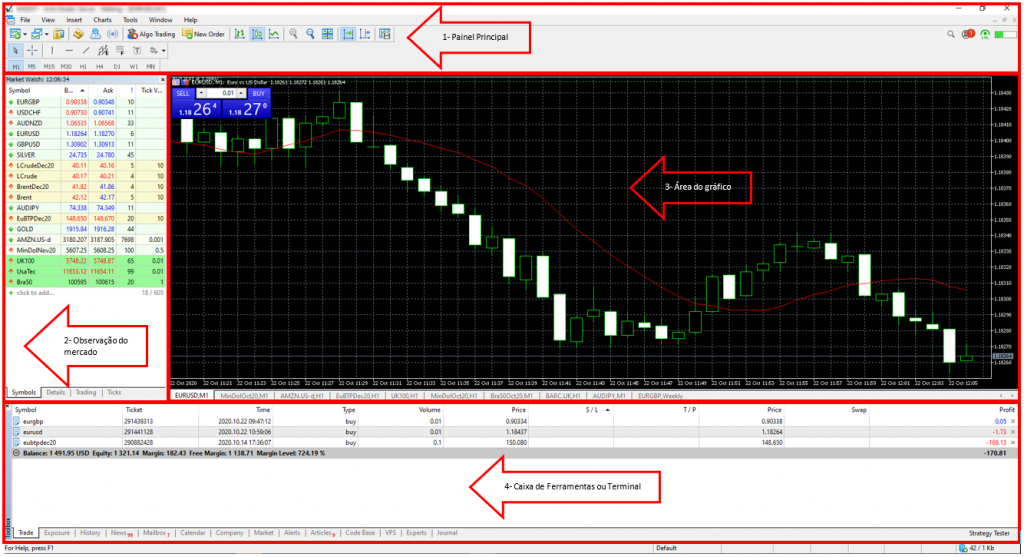Open the EURGBP,Weekly chart tab
The image size is (1024, 557).
click(x=660, y=396)
